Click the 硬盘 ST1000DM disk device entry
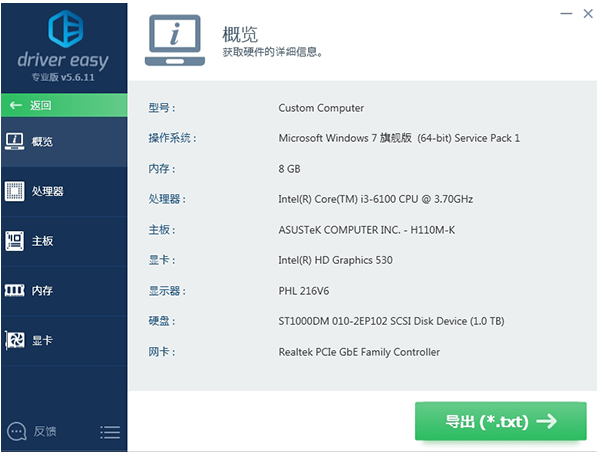Image resolution: width=597 pixels, height=452 pixels. (x=391, y=321)
